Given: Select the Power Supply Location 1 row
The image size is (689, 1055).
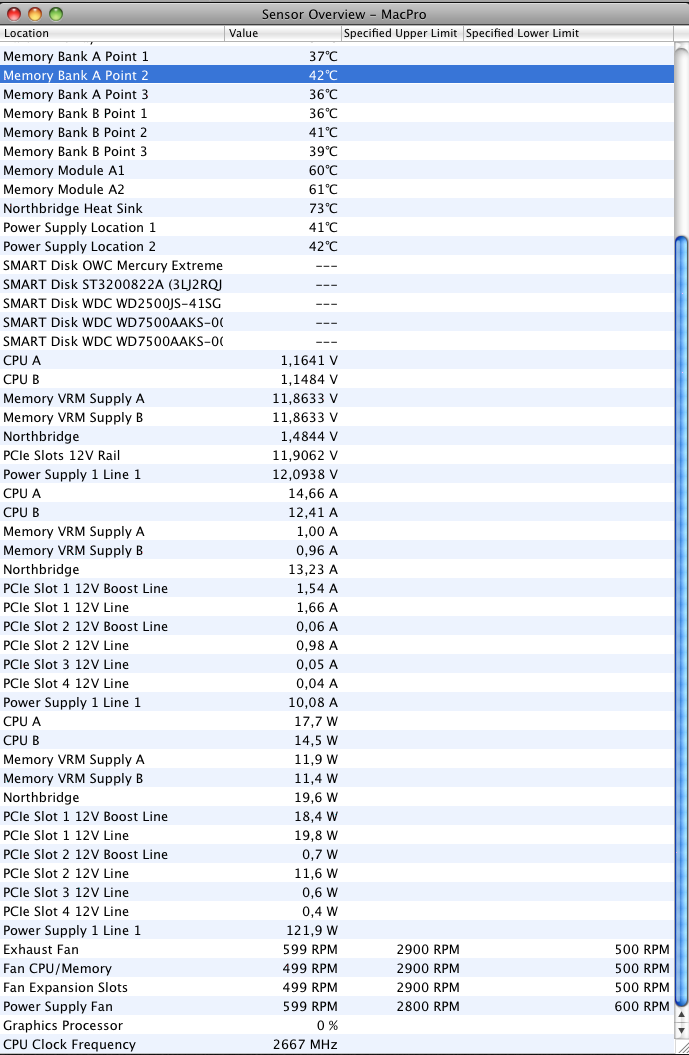Looking at the screenshot, I should point(336,227).
